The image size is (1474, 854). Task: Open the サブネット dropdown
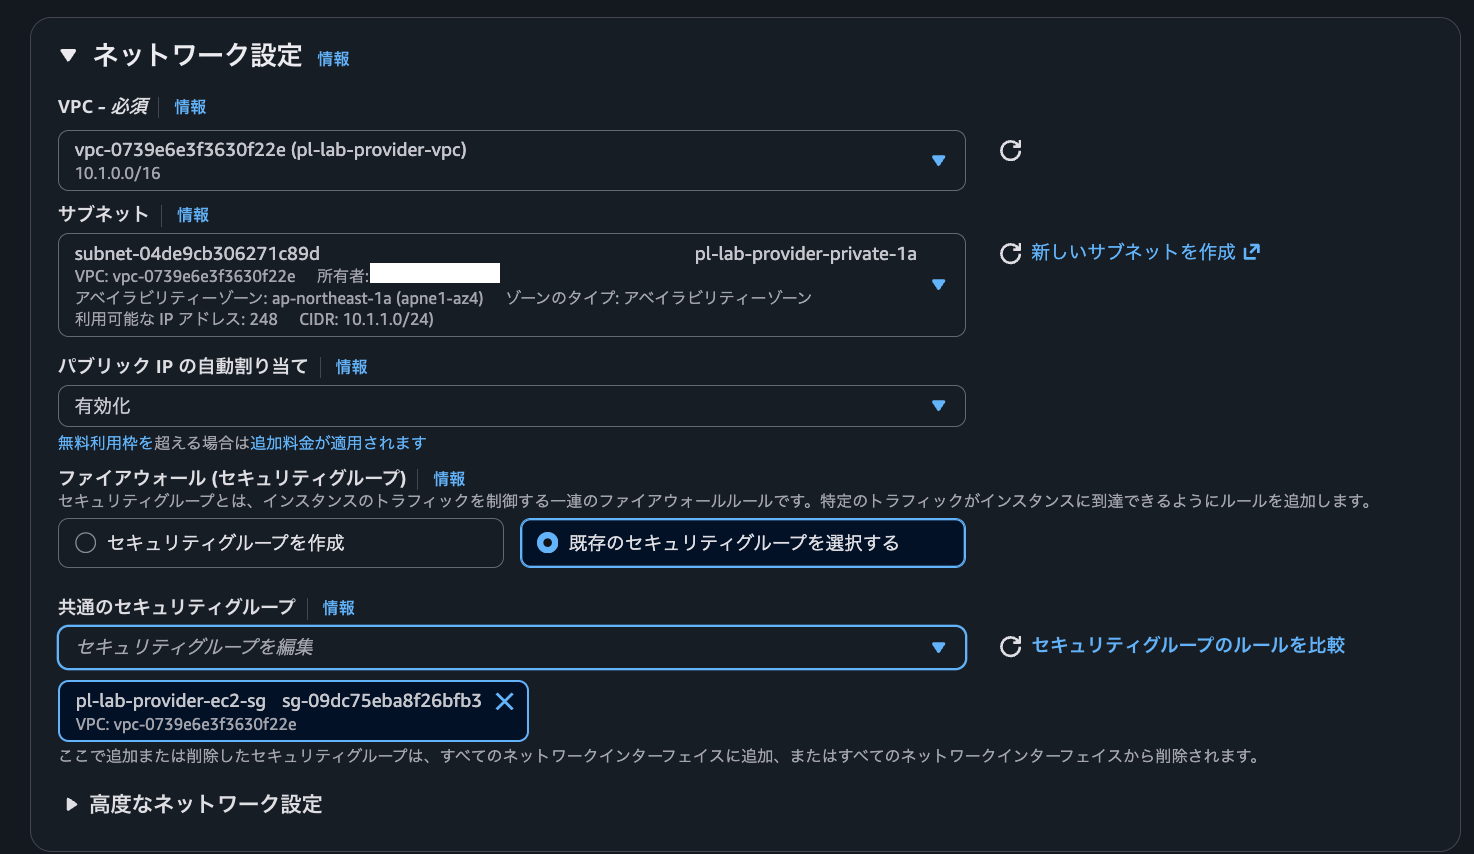point(938,285)
